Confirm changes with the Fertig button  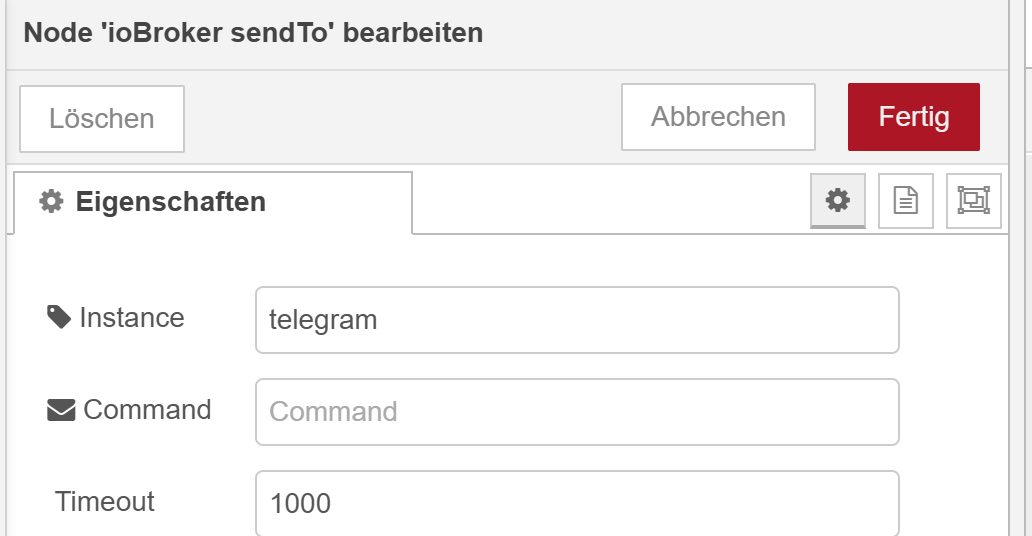coord(913,117)
